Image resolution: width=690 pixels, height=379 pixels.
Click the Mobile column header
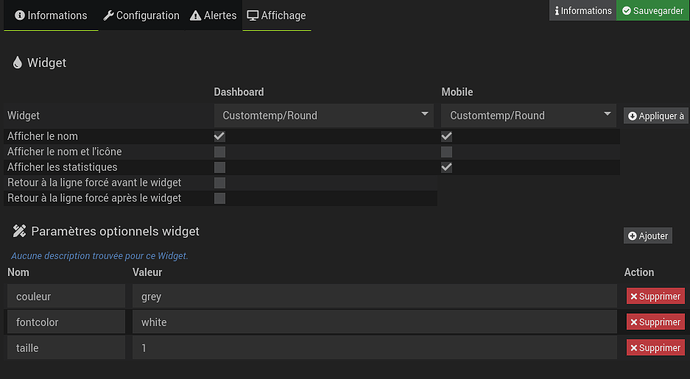coord(457,92)
